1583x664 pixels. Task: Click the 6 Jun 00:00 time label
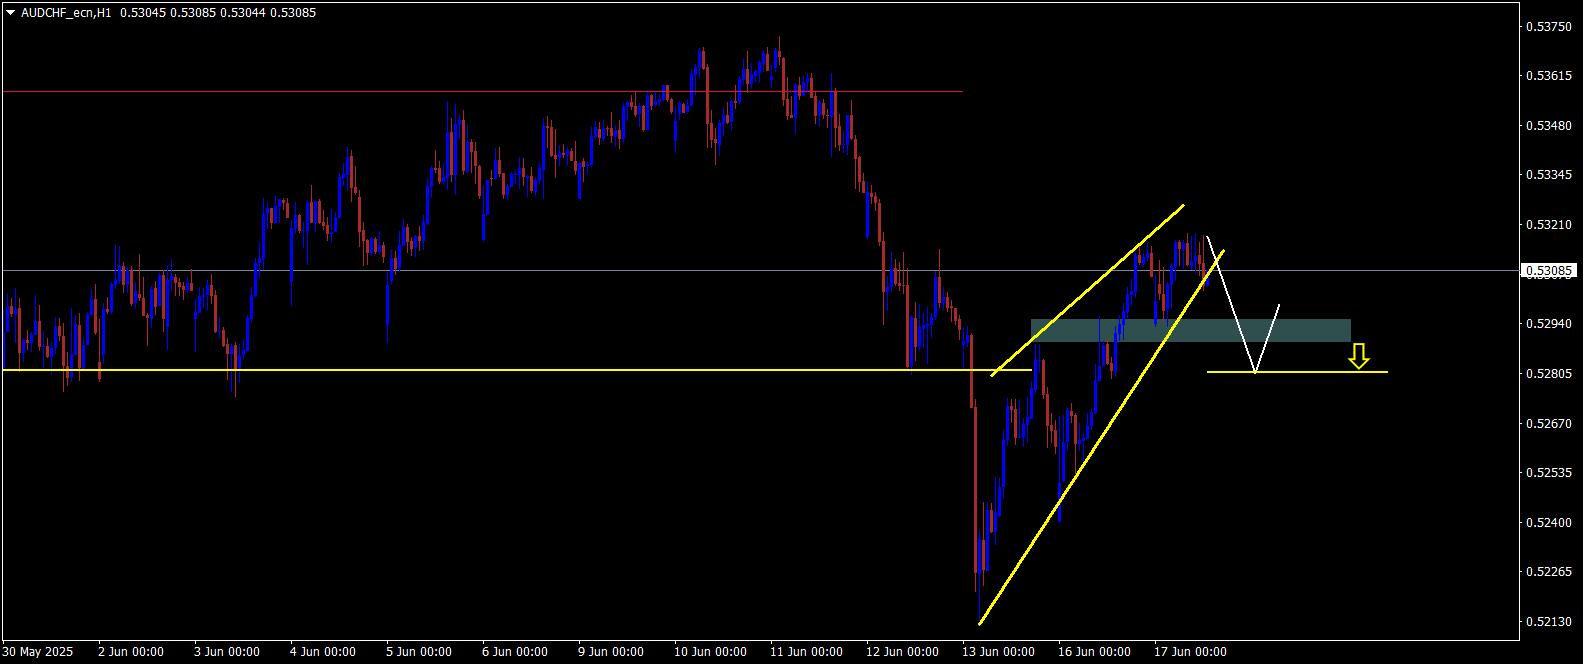(515, 652)
